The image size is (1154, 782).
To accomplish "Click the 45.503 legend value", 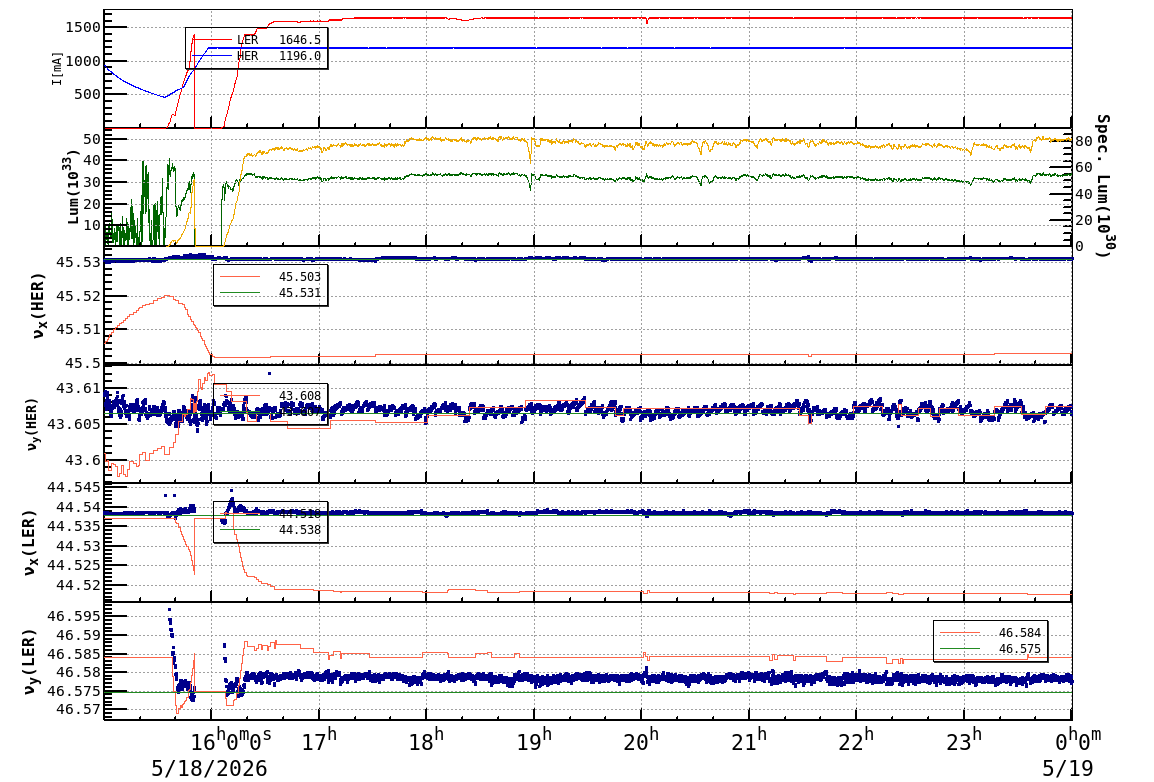I will (300, 277).
